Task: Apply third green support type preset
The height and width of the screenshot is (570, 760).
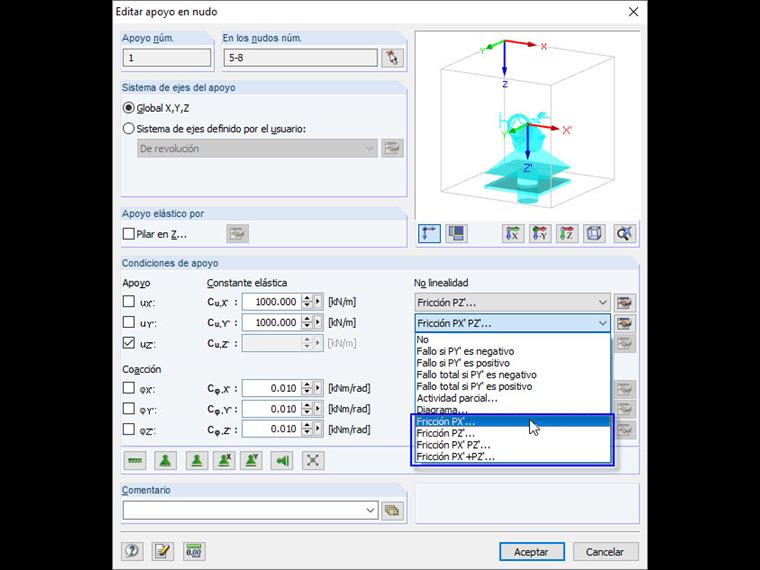Action: pos(196,460)
